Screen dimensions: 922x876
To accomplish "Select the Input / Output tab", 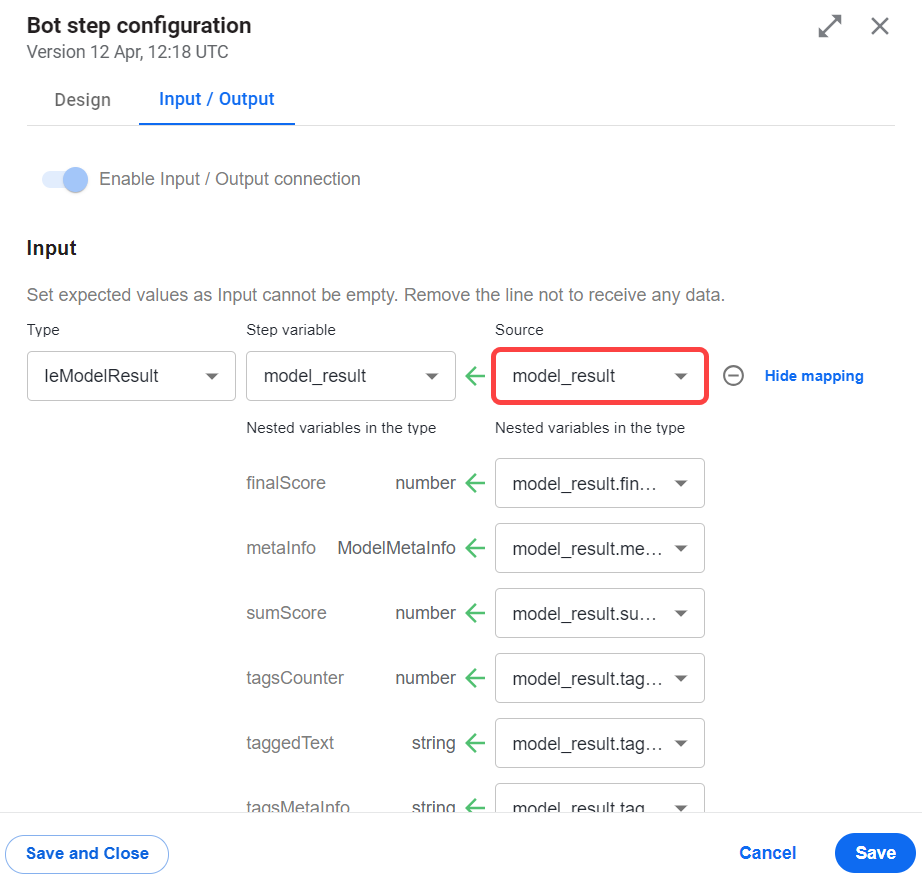I will coord(216,99).
